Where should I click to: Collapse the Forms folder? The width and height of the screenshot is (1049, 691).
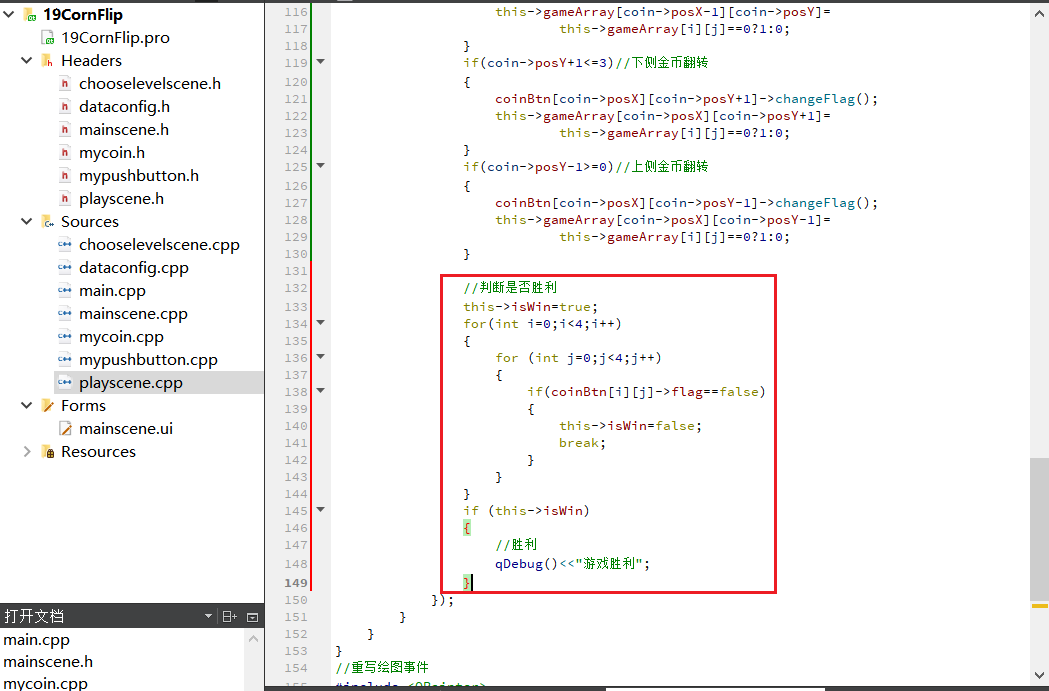tap(26, 405)
